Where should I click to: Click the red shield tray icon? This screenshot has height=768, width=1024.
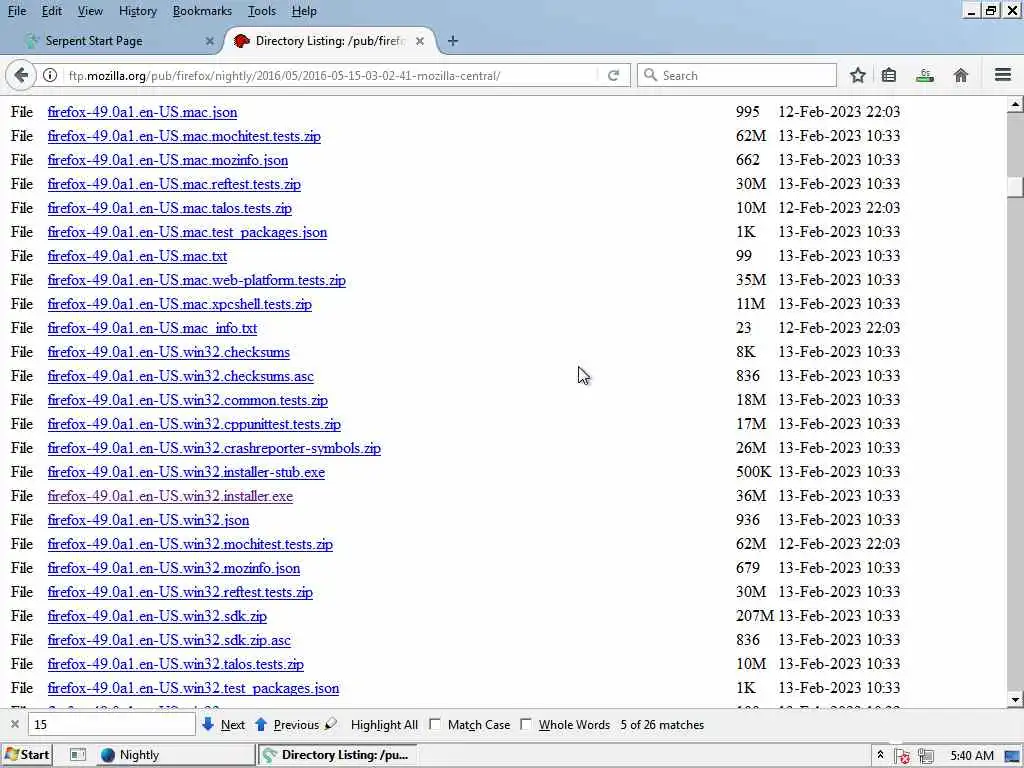click(x=903, y=756)
